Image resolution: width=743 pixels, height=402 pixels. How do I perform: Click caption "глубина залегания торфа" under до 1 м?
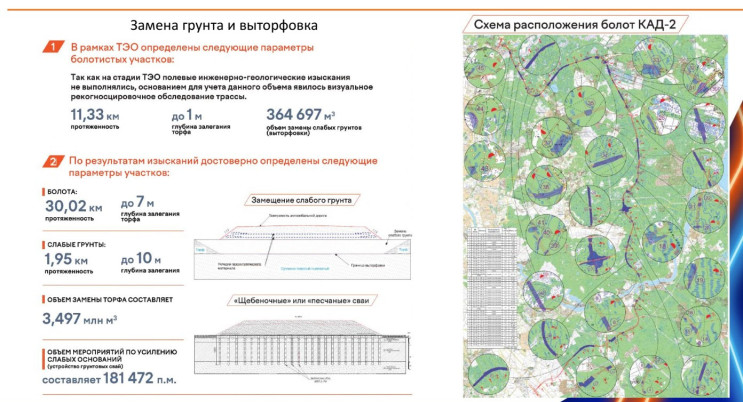(201, 129)
